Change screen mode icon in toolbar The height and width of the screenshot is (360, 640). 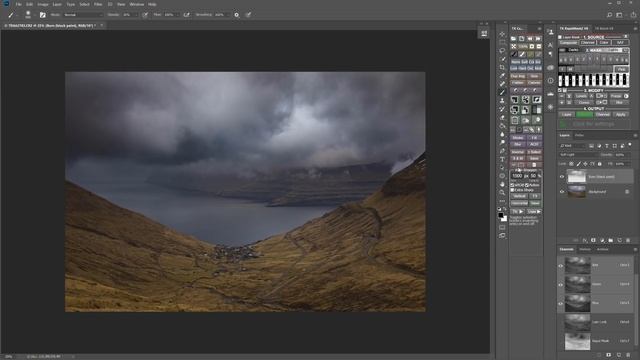coord(502,236)
